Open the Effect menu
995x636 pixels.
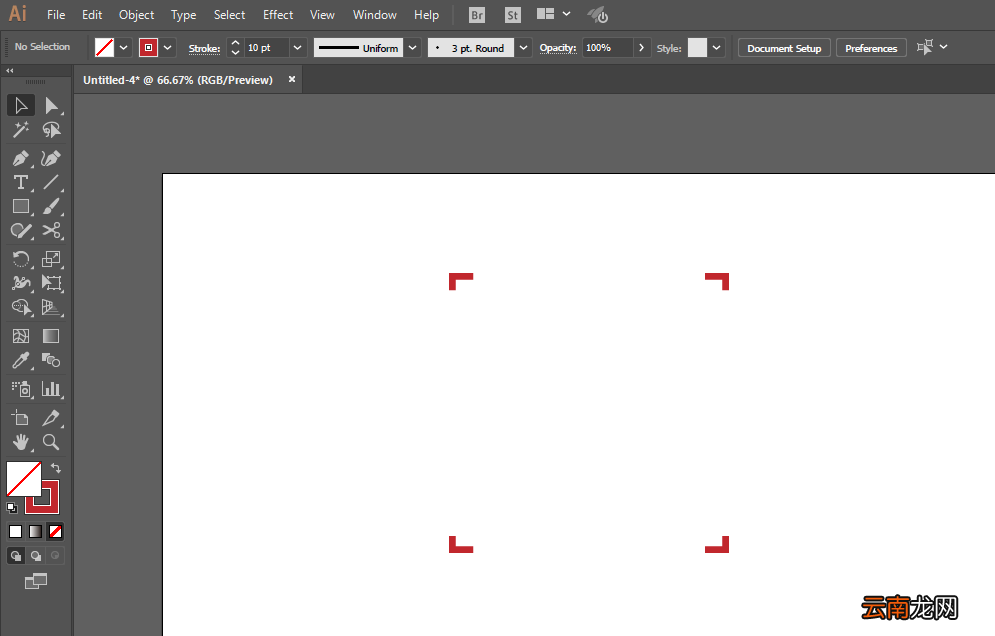pos(278,15)
